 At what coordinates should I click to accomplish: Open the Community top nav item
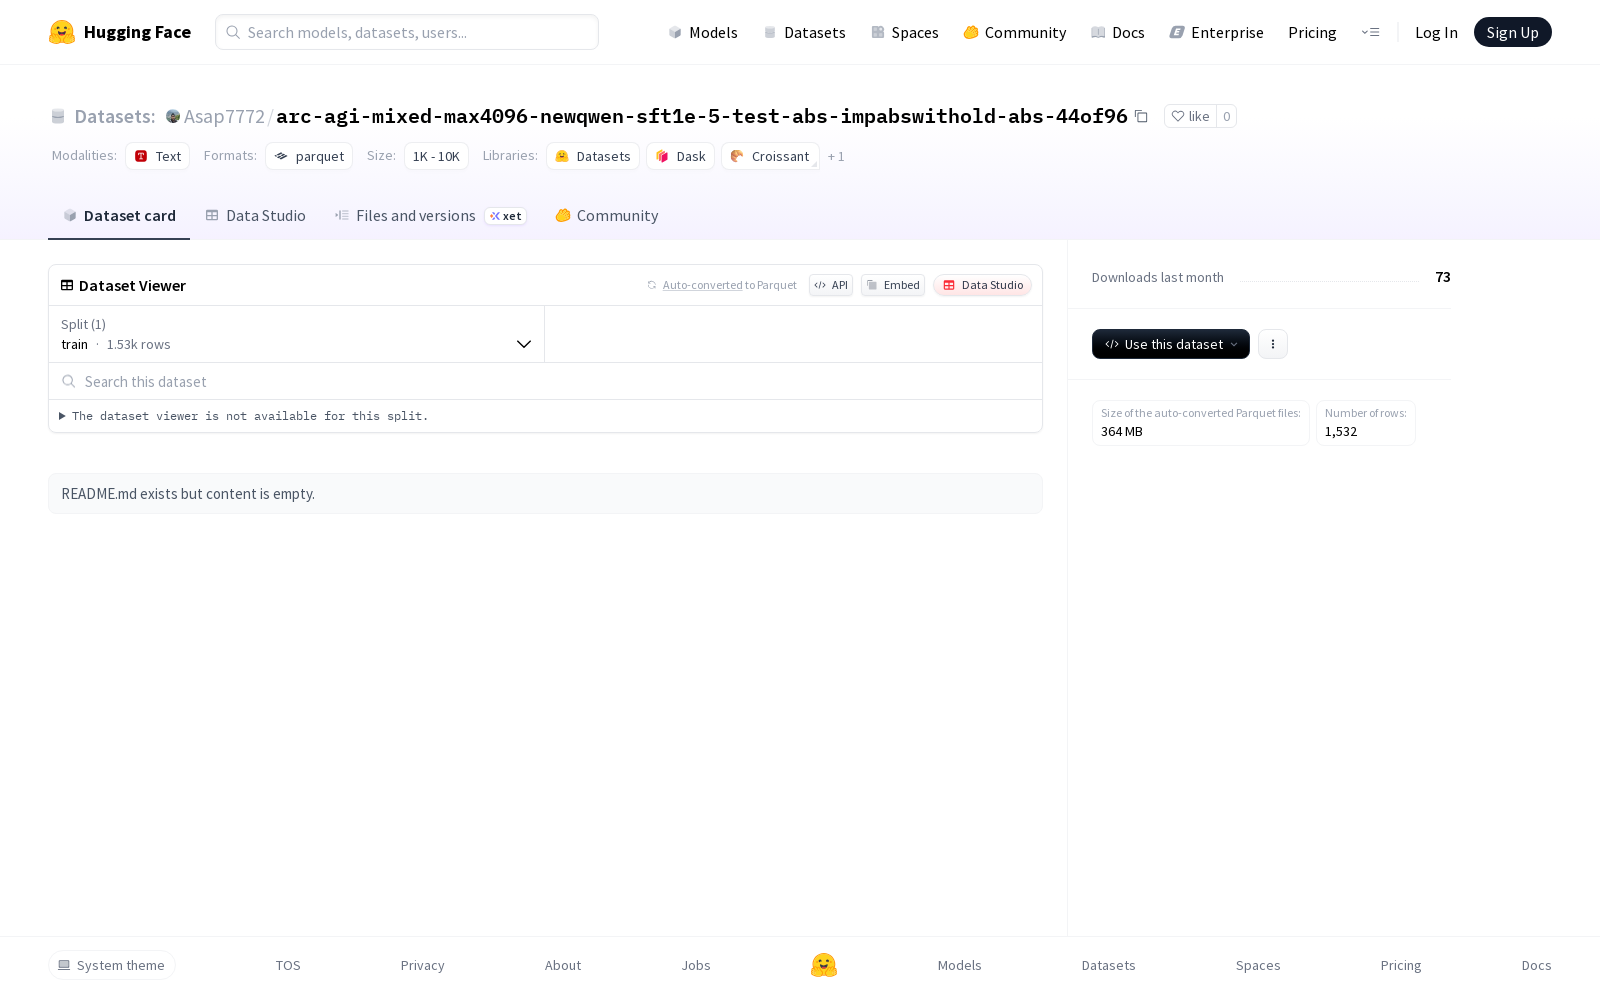1014,32
